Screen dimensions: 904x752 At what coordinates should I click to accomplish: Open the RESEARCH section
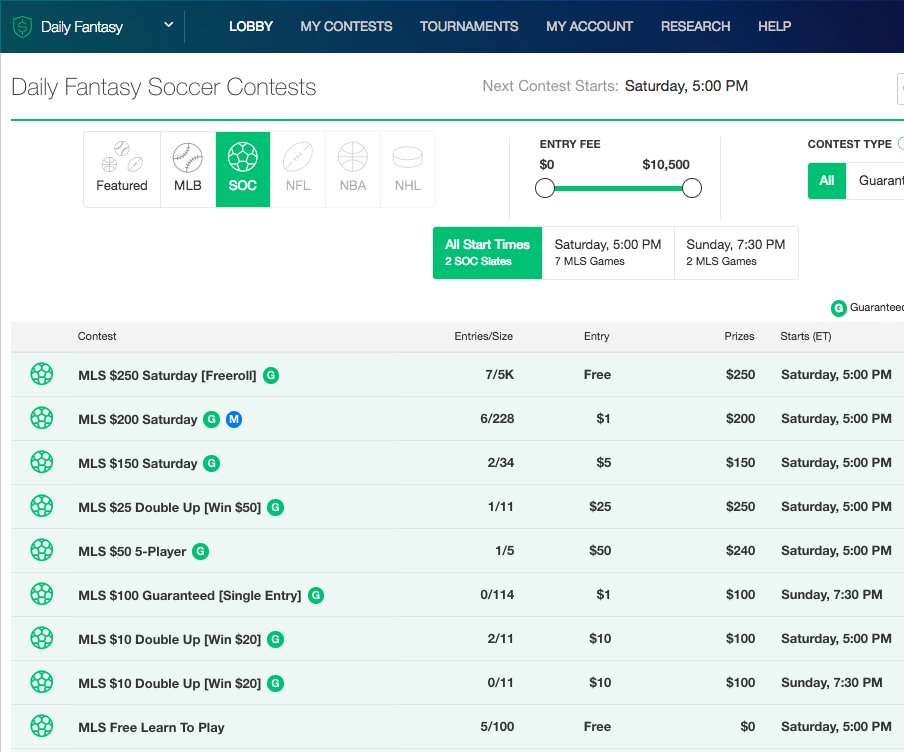coord(695,27)
